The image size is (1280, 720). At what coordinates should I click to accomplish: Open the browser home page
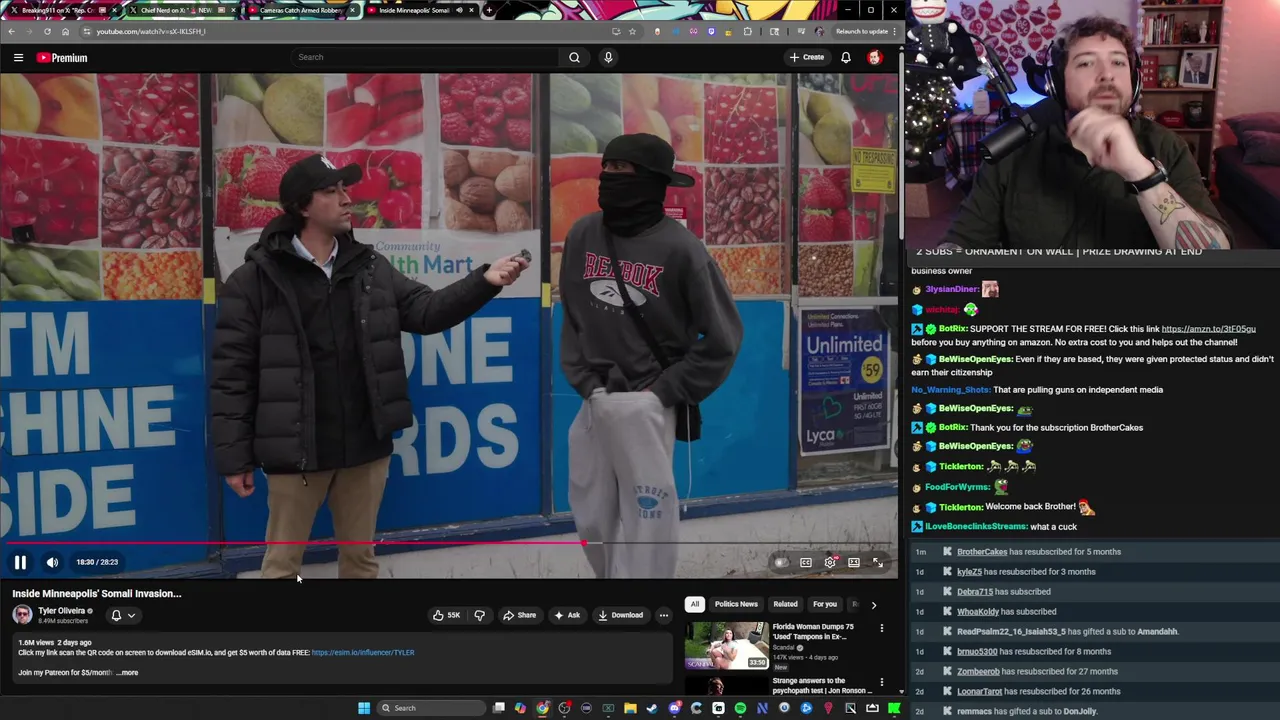(65, 31)
